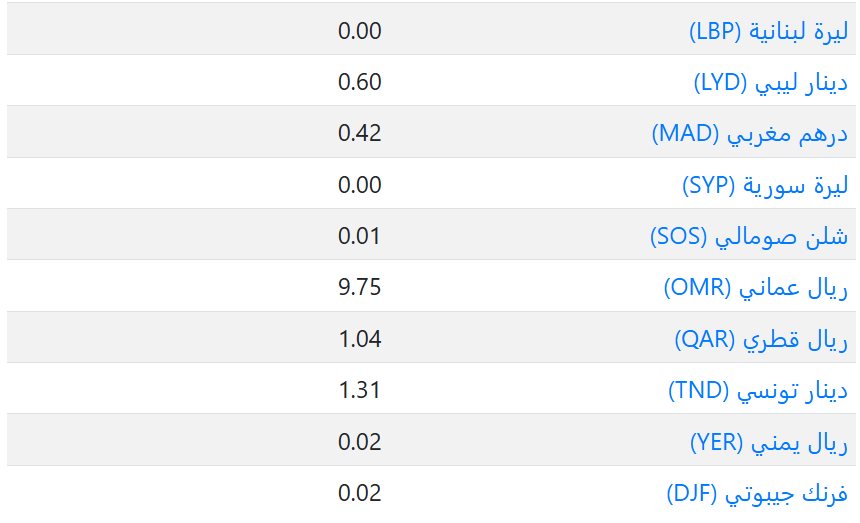Open the Moroccan dirham (MAD) link
The width and height of the screenshot is (860, 523).
[x=749, y=133]
